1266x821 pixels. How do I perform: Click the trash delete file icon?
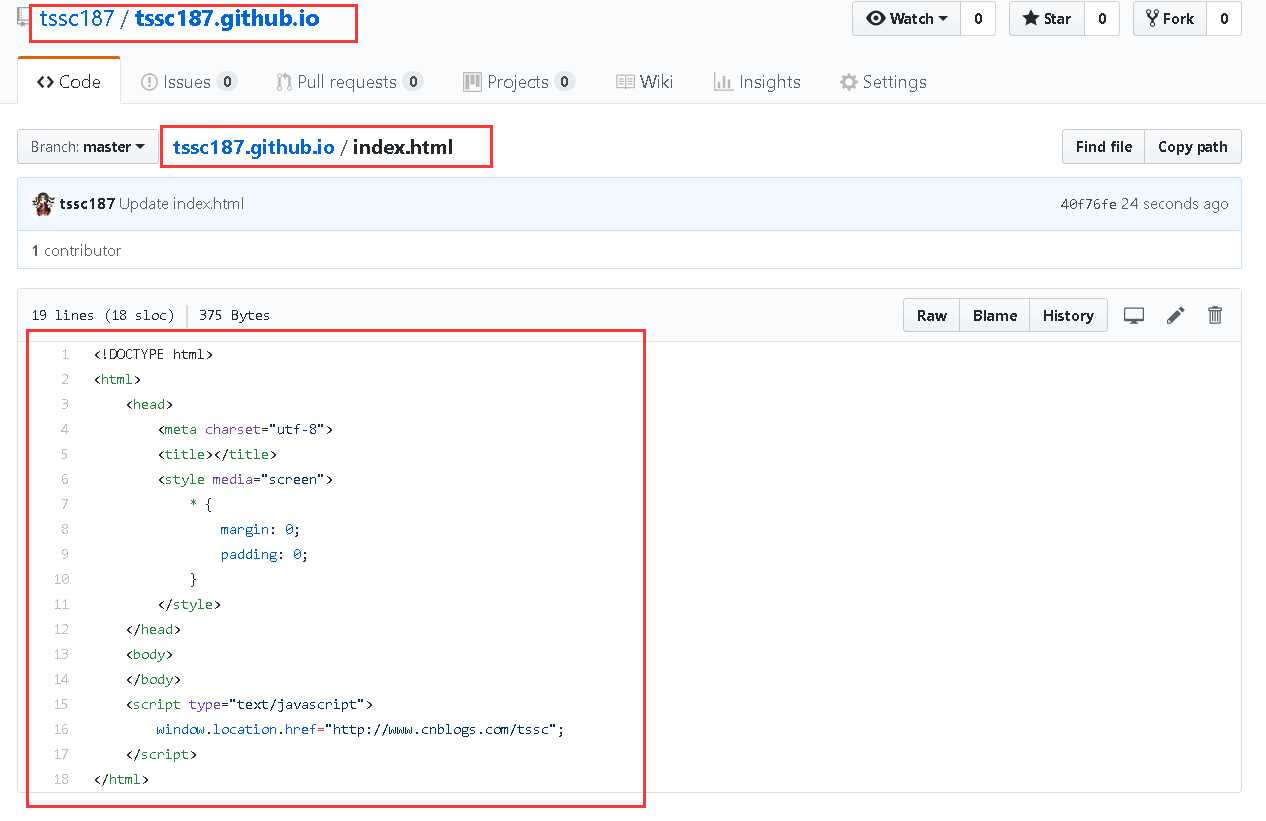(1215, 315)
